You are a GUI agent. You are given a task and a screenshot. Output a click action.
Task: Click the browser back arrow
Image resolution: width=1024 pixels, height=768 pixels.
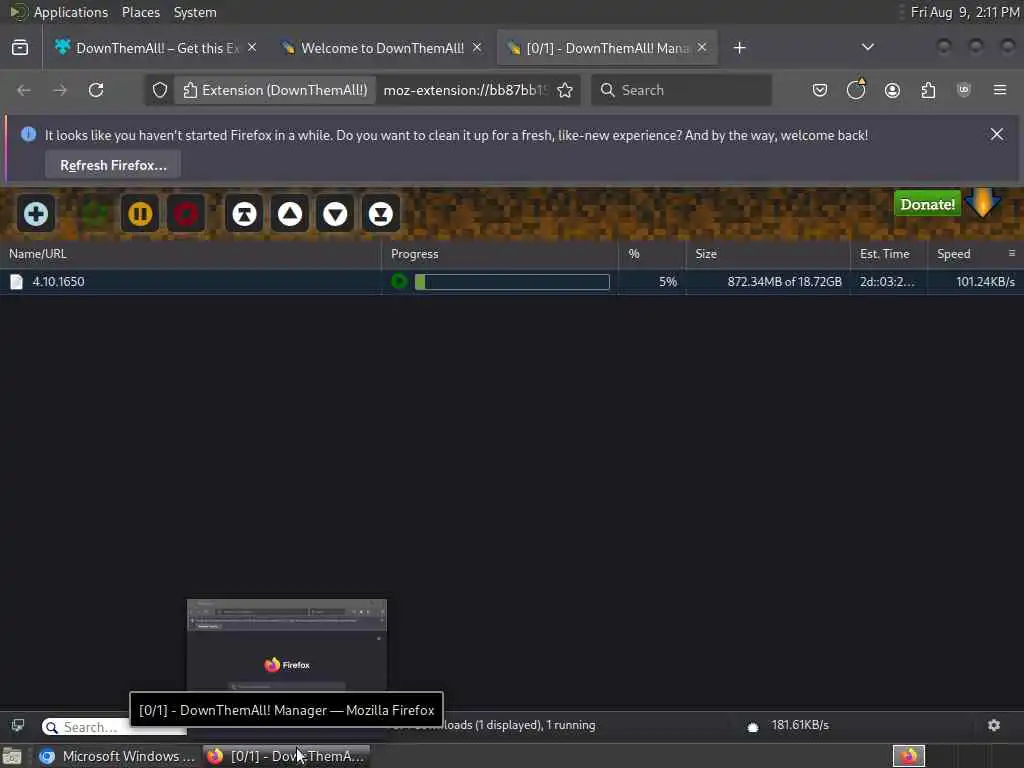tap(24, 90)
